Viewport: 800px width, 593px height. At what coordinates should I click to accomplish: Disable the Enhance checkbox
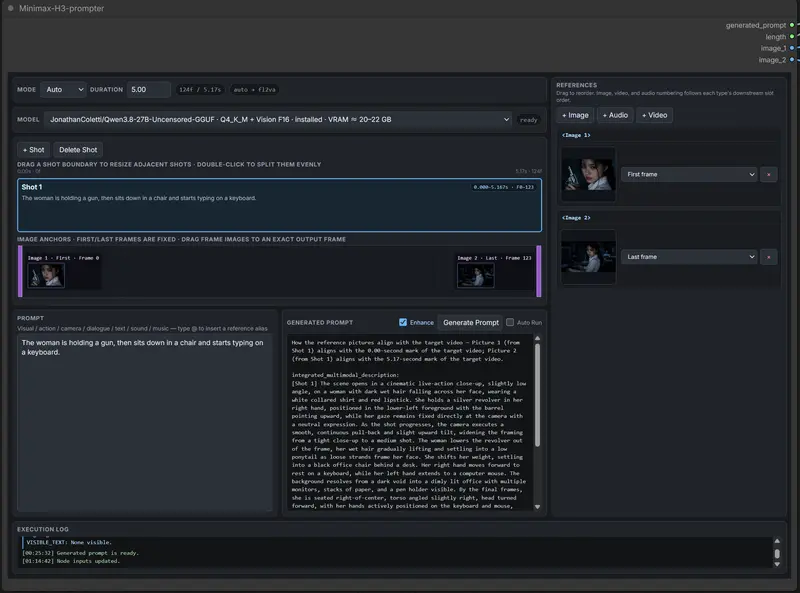coord(403,323)
